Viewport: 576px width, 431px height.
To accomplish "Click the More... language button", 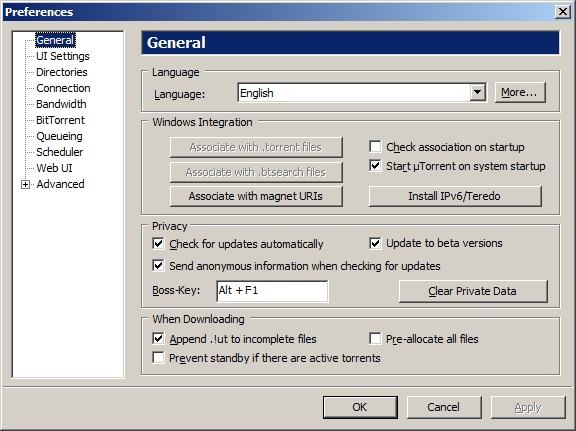I will pos(520,93).
